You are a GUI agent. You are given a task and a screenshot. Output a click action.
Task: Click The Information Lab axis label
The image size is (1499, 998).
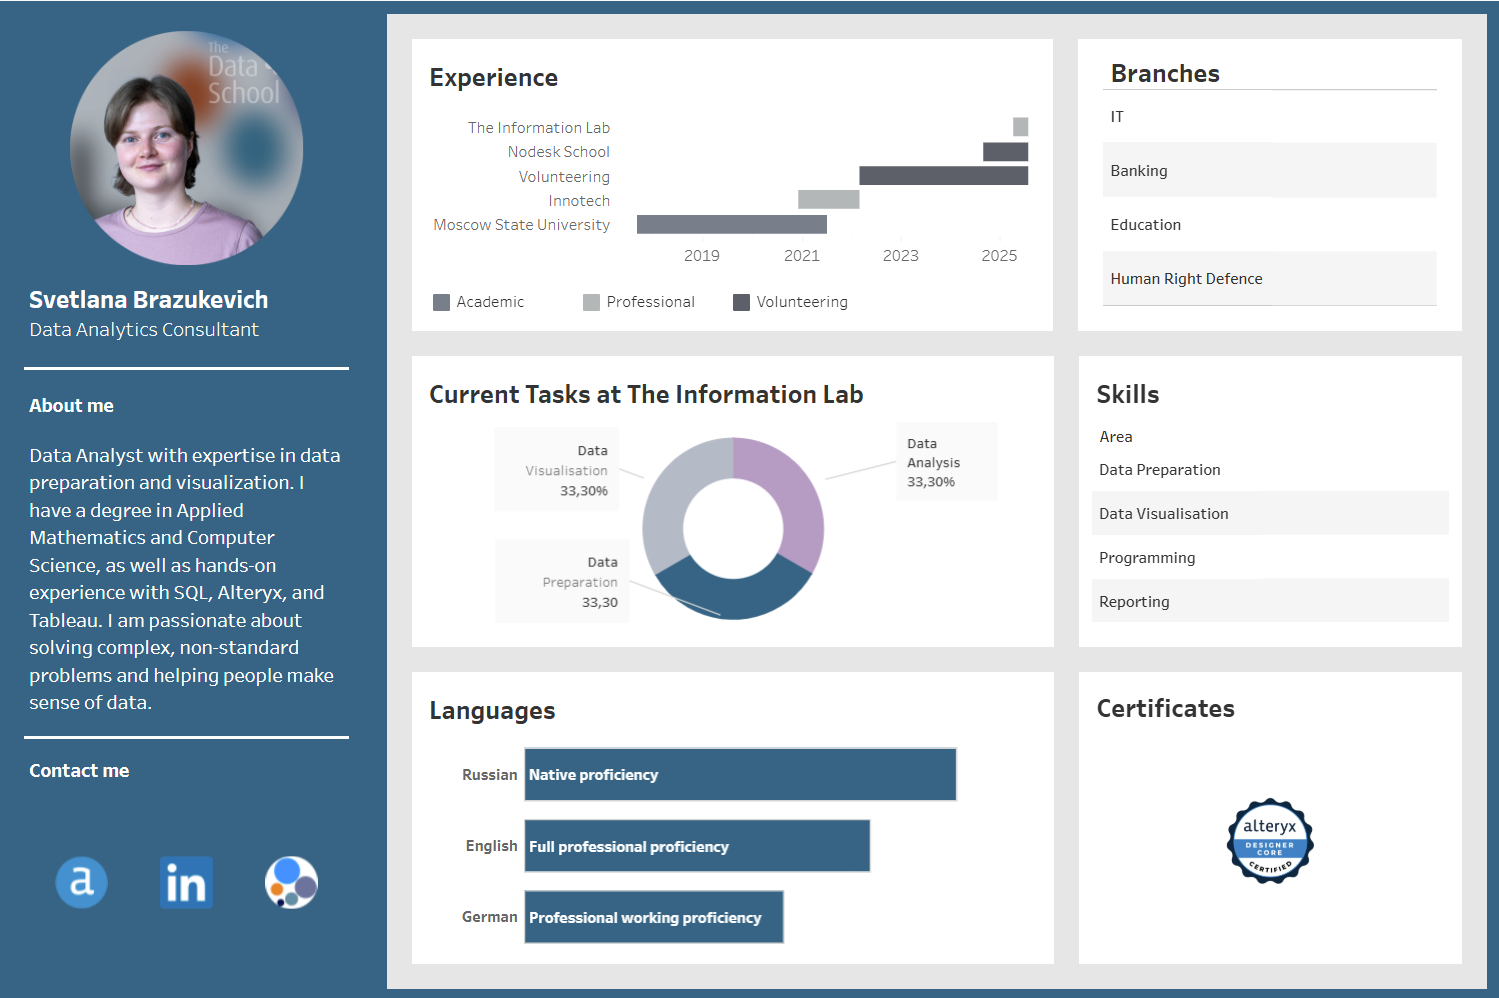tap(539, 128)
